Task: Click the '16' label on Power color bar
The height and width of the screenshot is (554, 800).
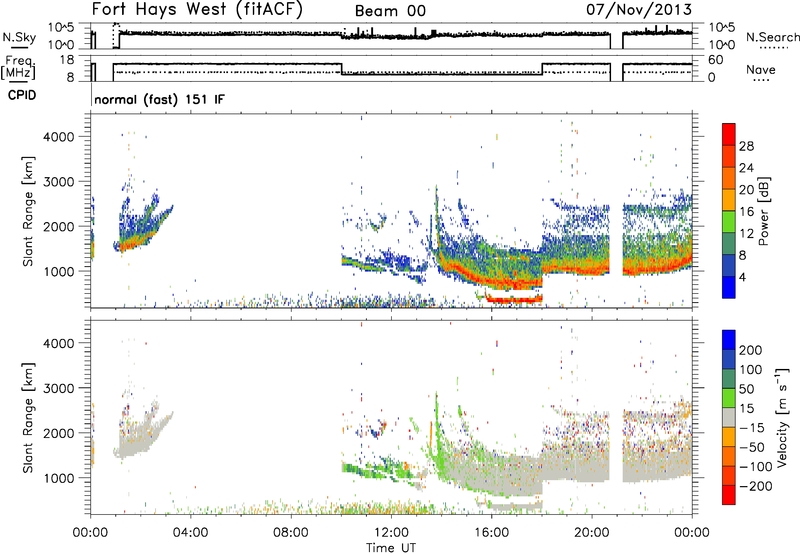Action: click(x=746, y=212)
